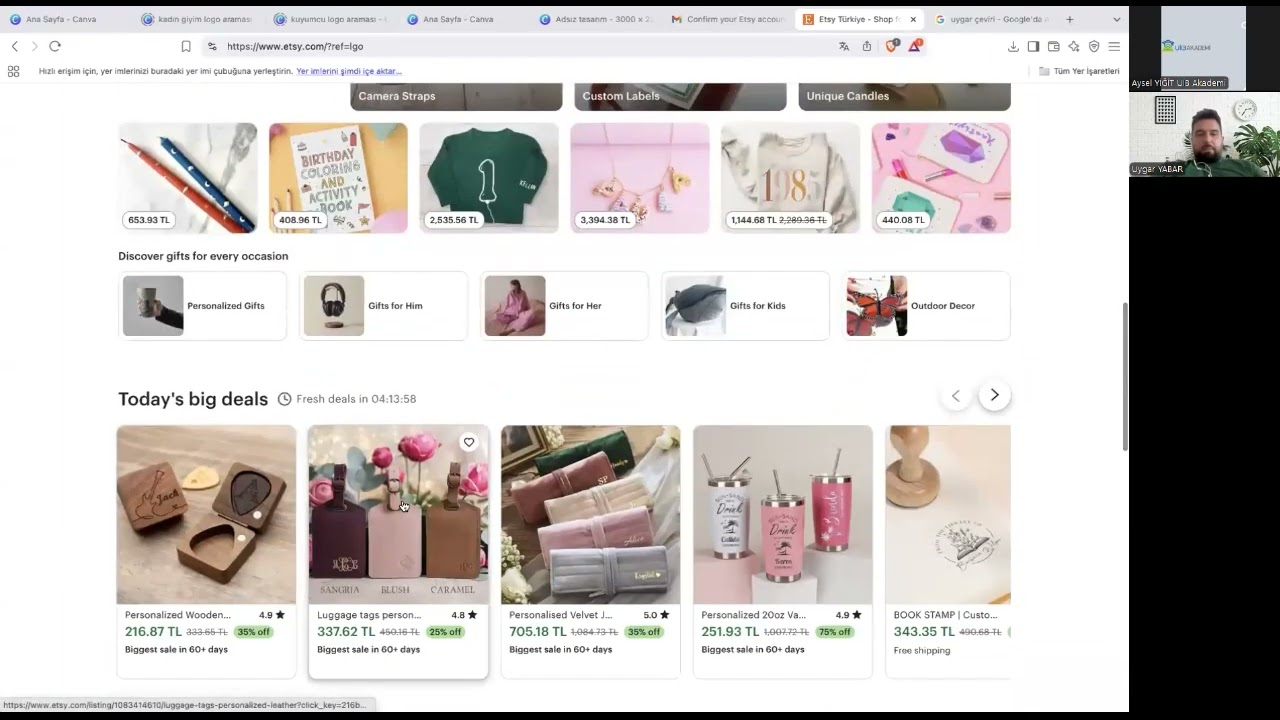Open the Brave Rewards triangle icon
Screen dimensions: 1280x720
[x=915, y=46]
